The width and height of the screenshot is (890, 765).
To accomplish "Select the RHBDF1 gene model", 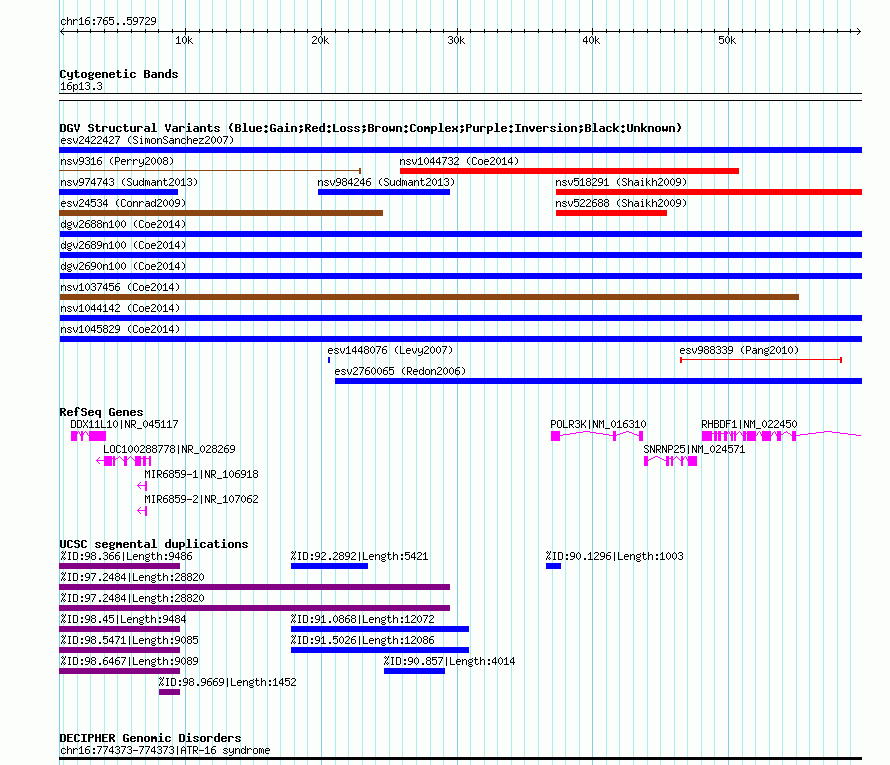I will click(x=782, y=436).
